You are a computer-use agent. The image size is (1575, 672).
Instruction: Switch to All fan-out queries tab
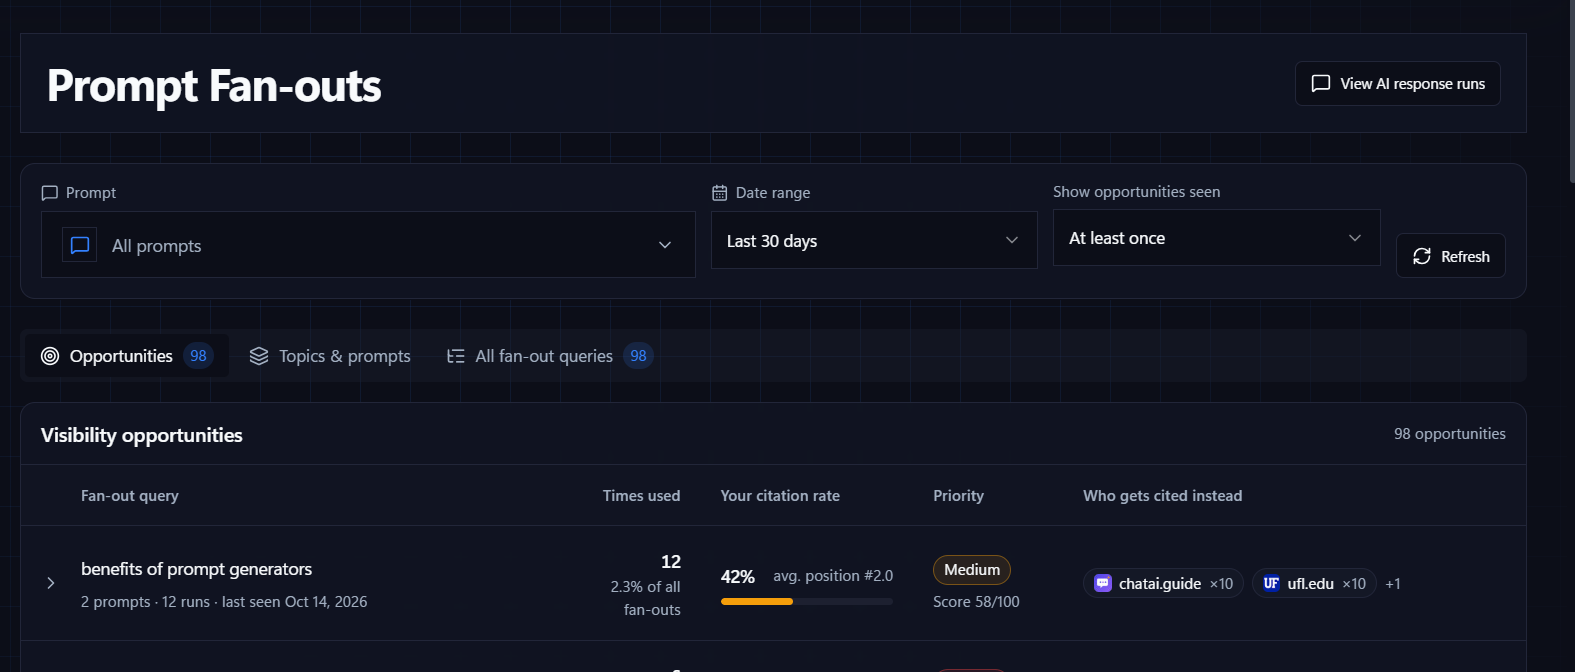549,356
